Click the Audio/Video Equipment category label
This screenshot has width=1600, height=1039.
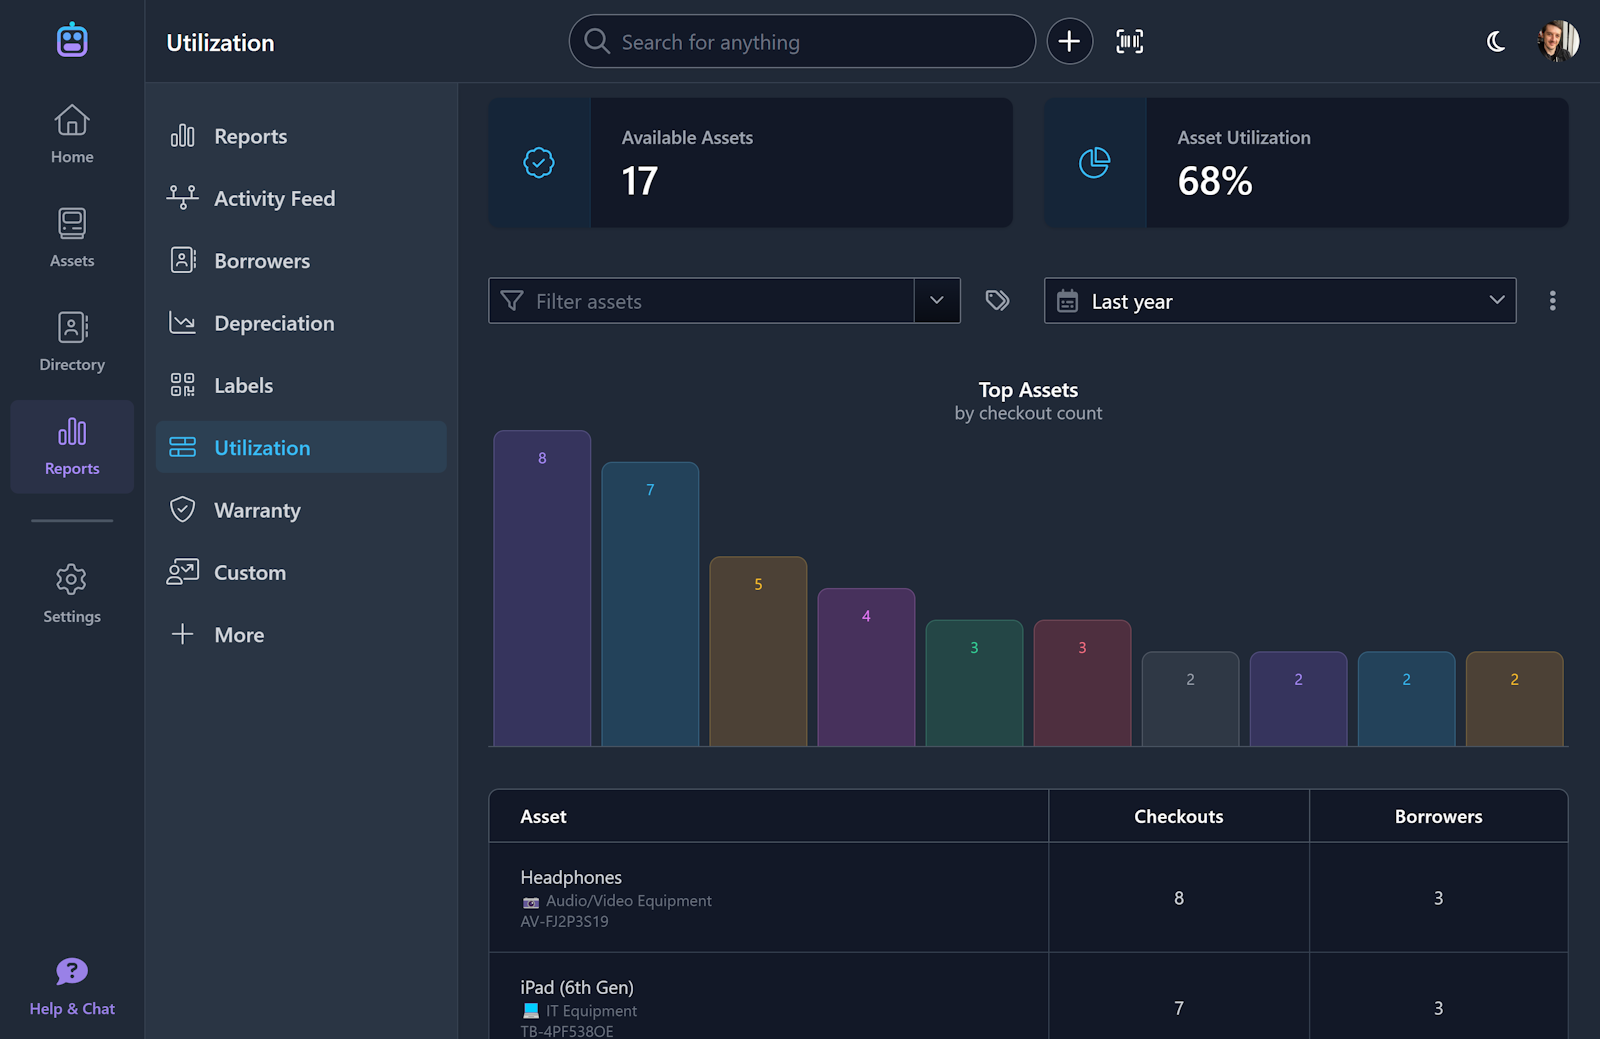pos(629,901)
